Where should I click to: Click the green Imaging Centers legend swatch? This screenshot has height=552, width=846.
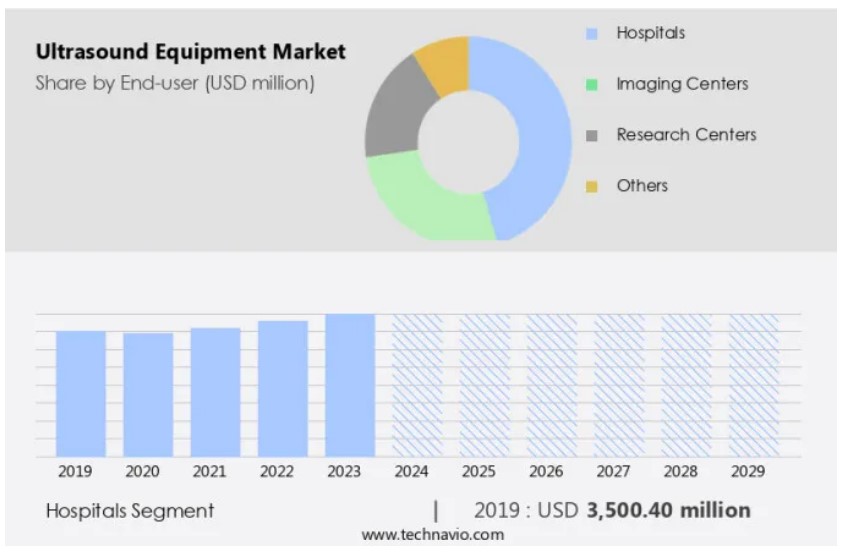tap(591, 85)
